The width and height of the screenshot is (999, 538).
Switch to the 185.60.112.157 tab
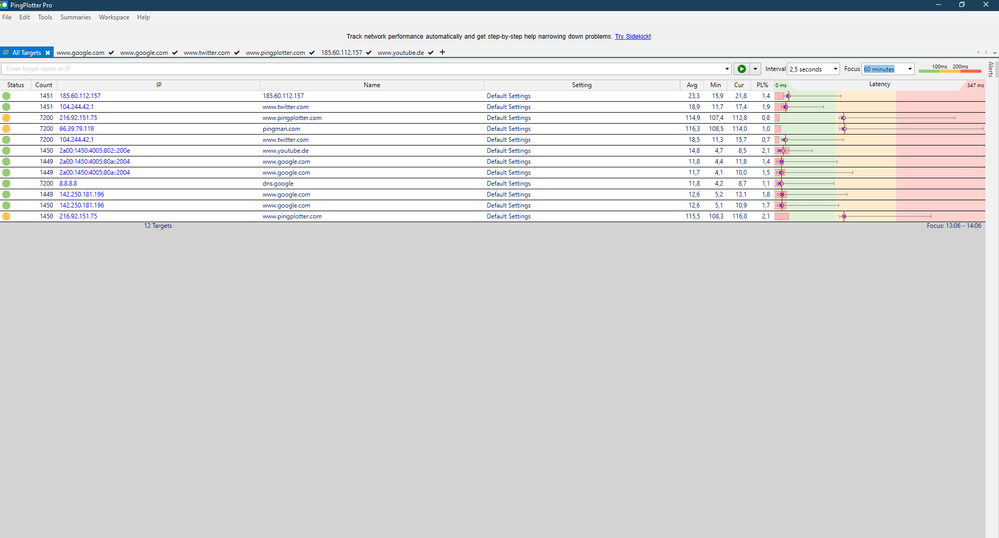(341, 53)
